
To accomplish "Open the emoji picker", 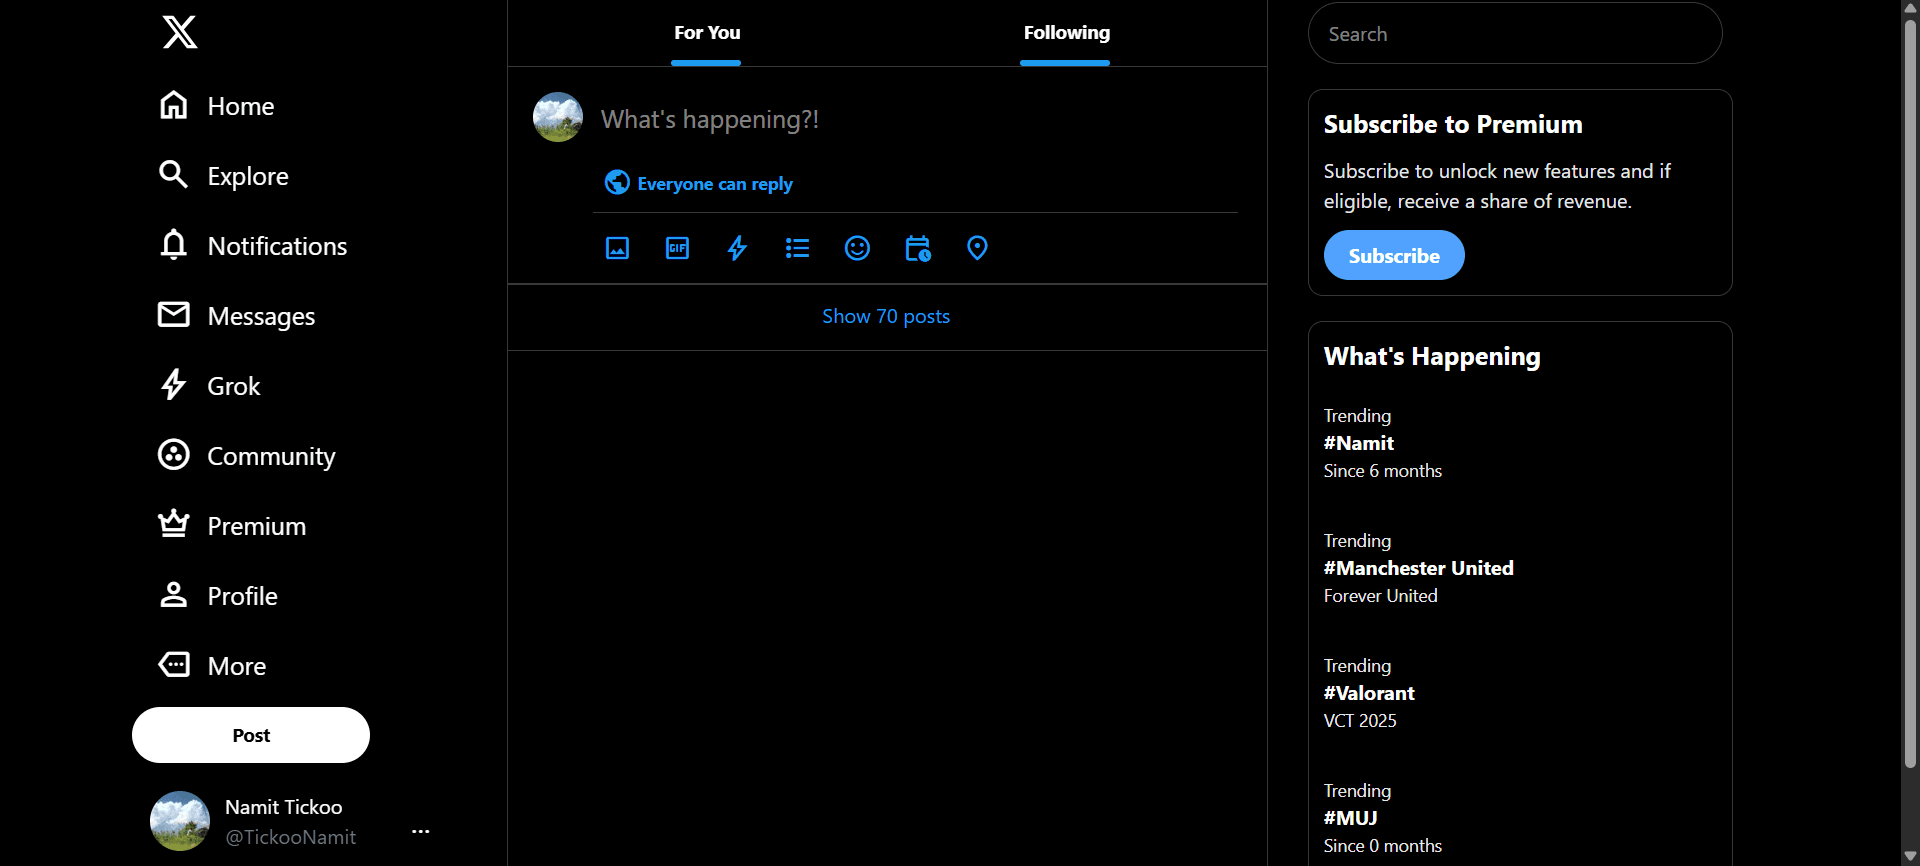I will (858, 248).
